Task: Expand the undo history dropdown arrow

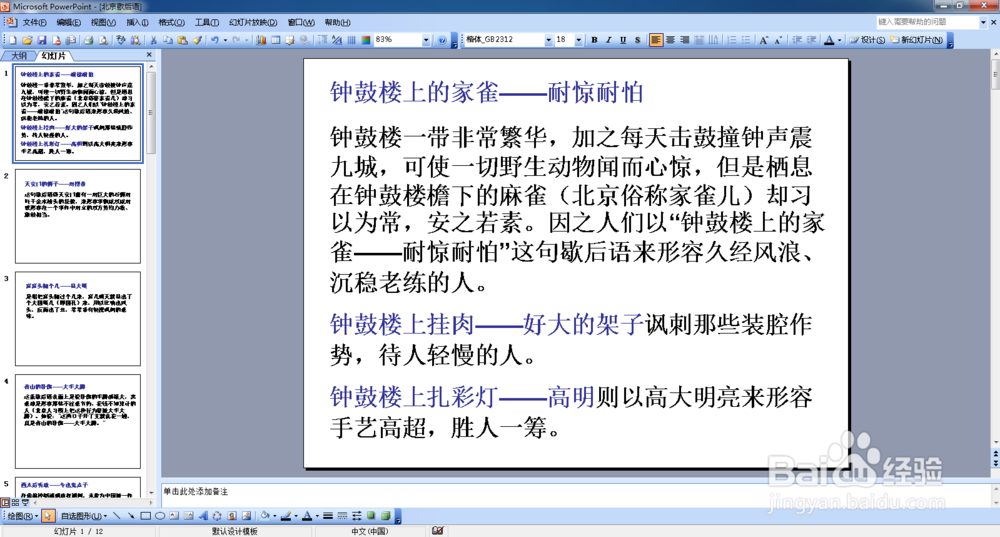Action: [x=225, y=40]
